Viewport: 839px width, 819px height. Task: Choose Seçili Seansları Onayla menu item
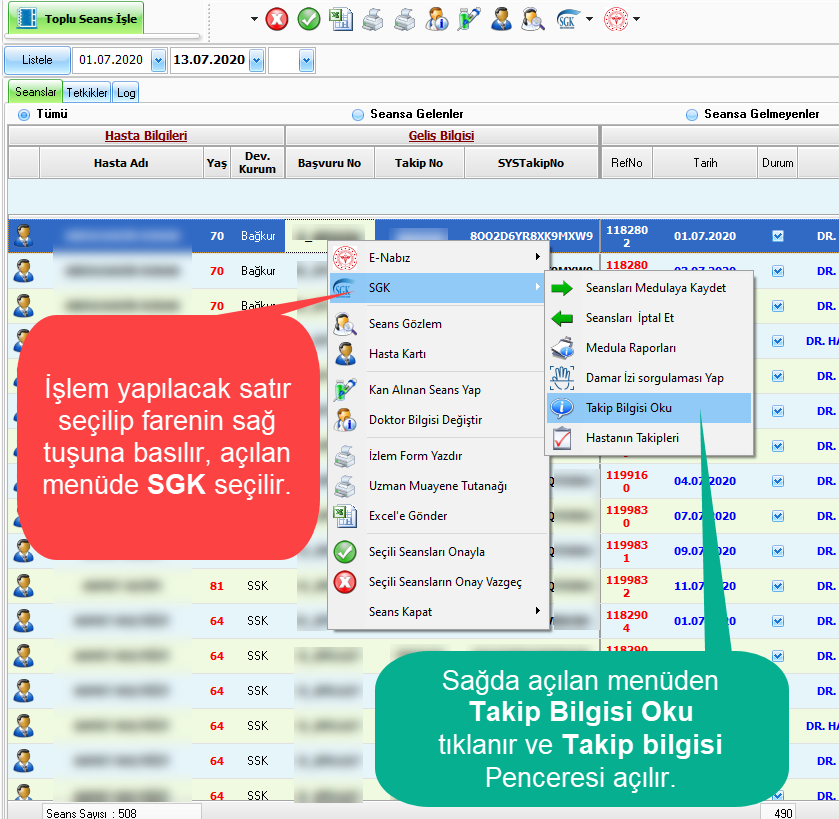[x=437, y=552]
